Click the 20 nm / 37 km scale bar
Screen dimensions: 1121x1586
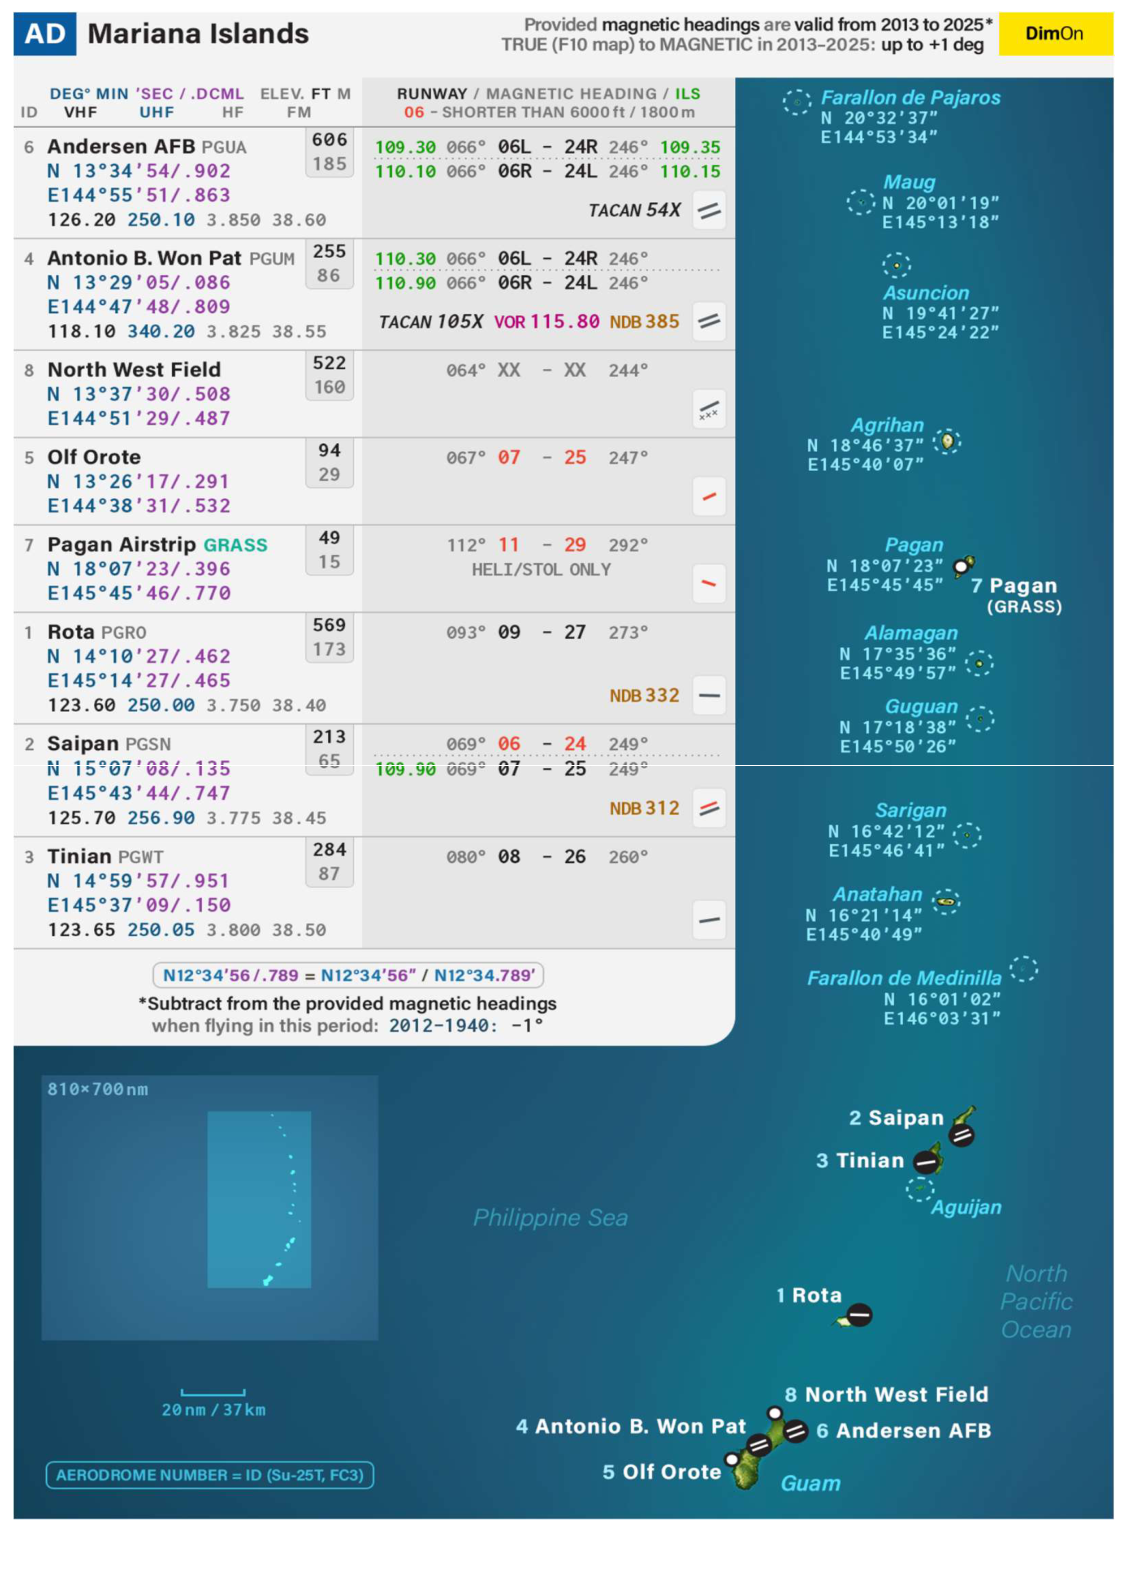pos(213,1393)
